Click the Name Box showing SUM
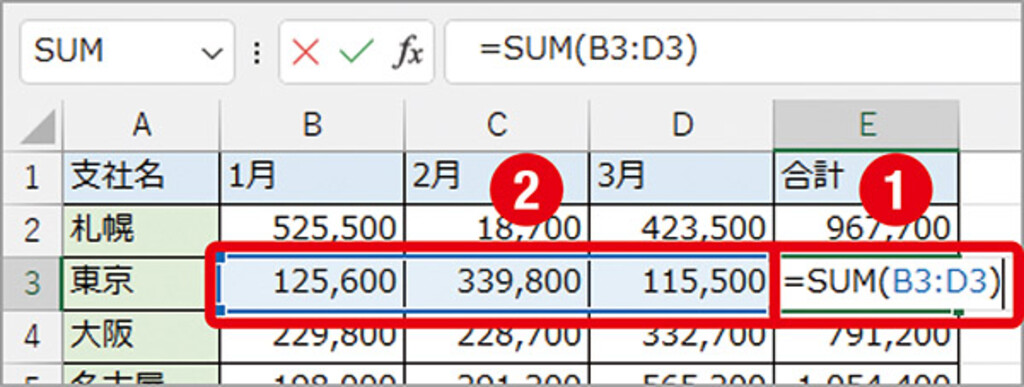The image size is (1024, 387). [127, 52]
